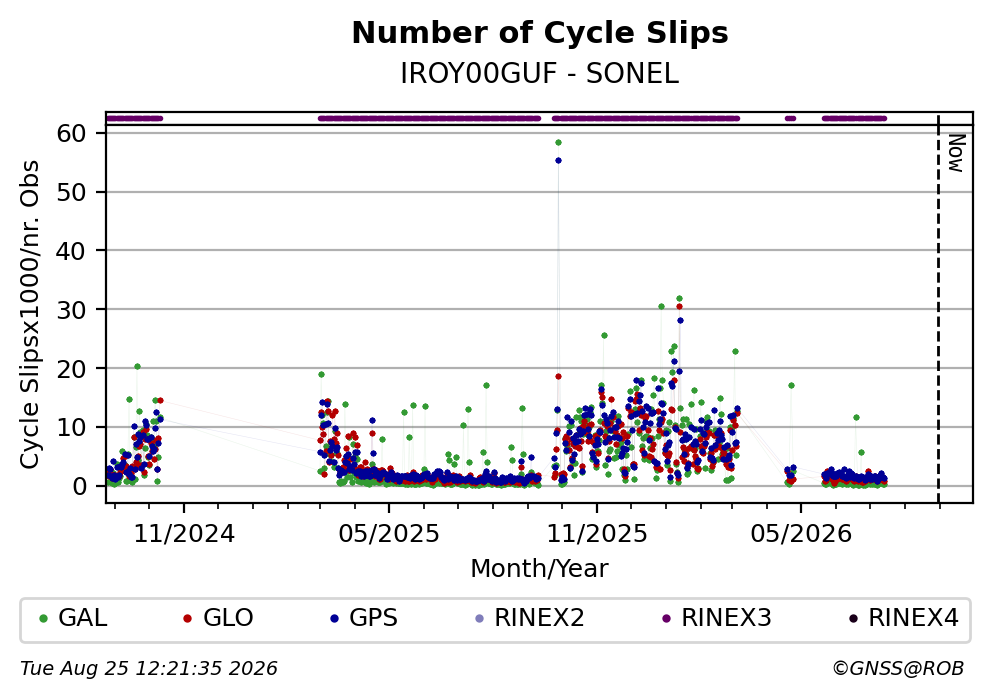Click the y-axis title 'Cycle Slipsx1000/nr. Obs'

[x=30, y=315]
